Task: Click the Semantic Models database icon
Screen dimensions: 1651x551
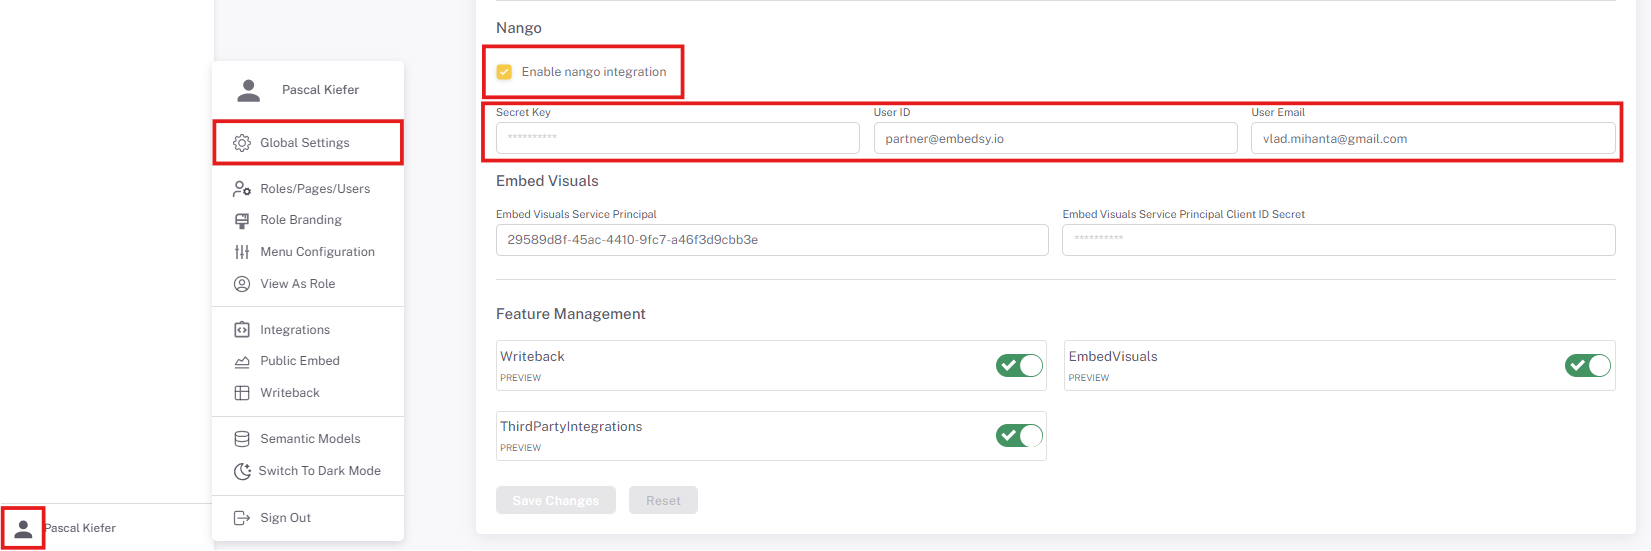Action: point(242,439)
